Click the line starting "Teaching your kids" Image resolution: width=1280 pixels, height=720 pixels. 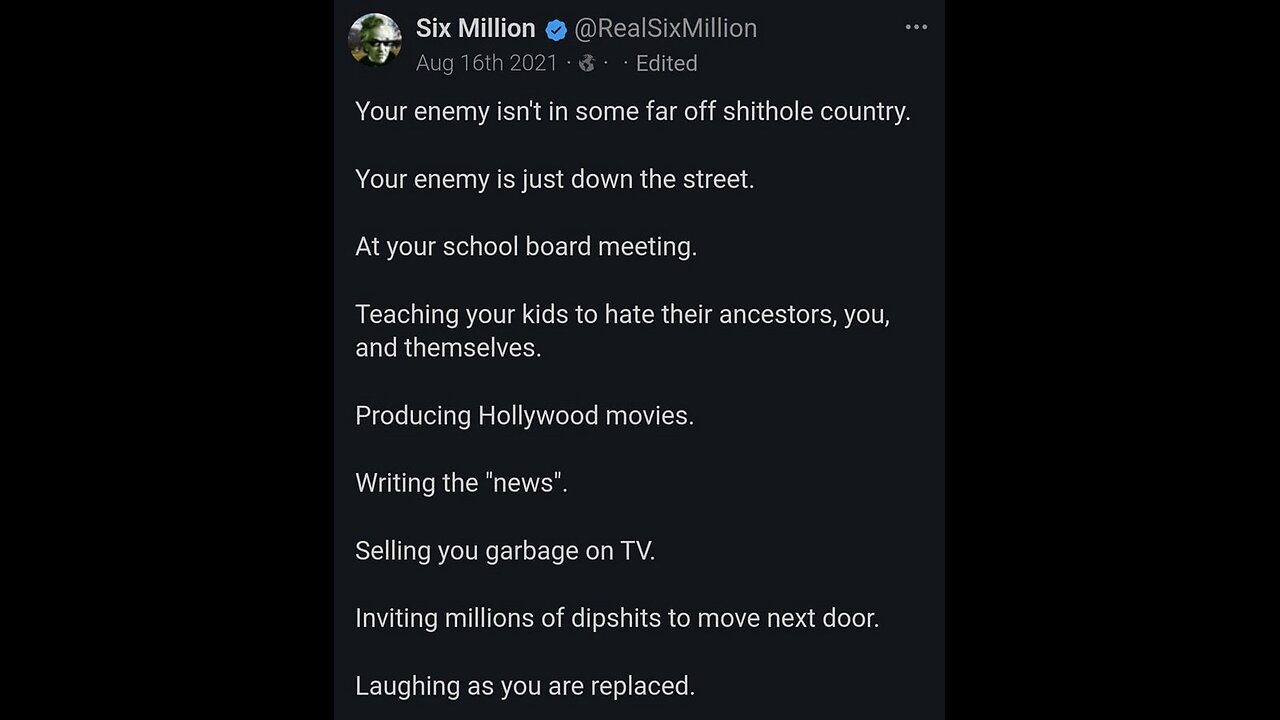pyautogui.click(x=622, y=314)
